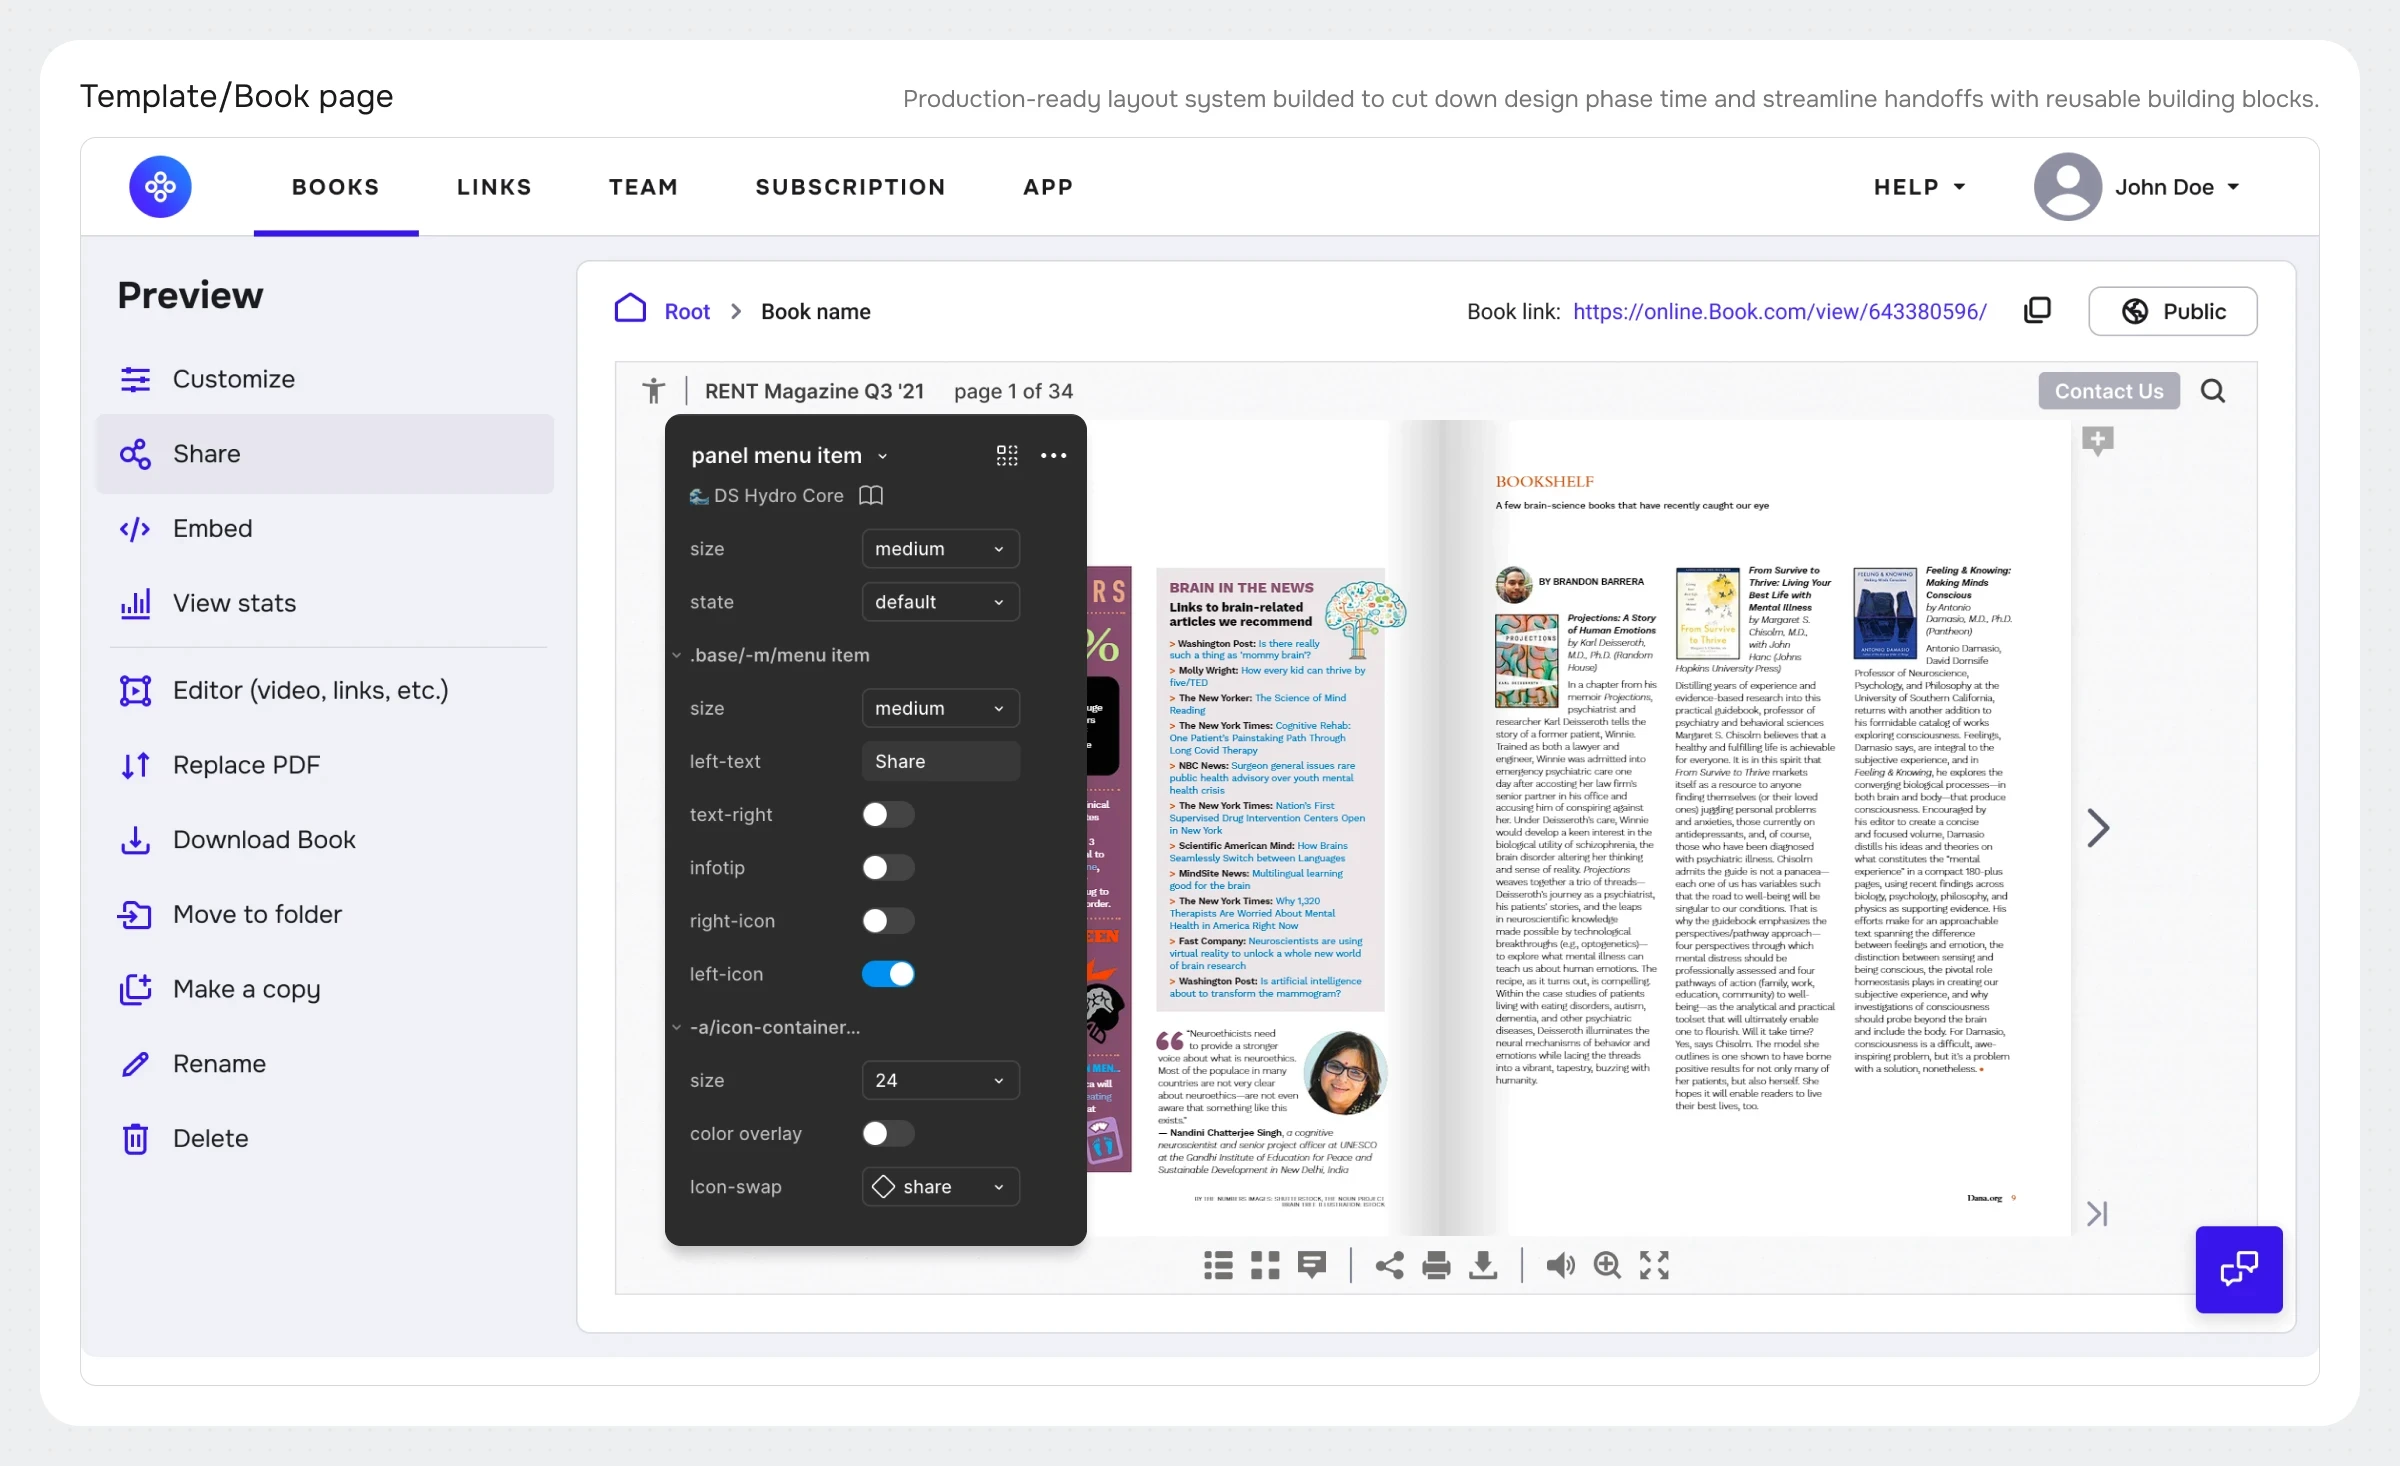The height and width of the screenshot is (1466, 2400).
Task: Collapse the -a/icon-container section
Action: click(x=677, y=1027)
